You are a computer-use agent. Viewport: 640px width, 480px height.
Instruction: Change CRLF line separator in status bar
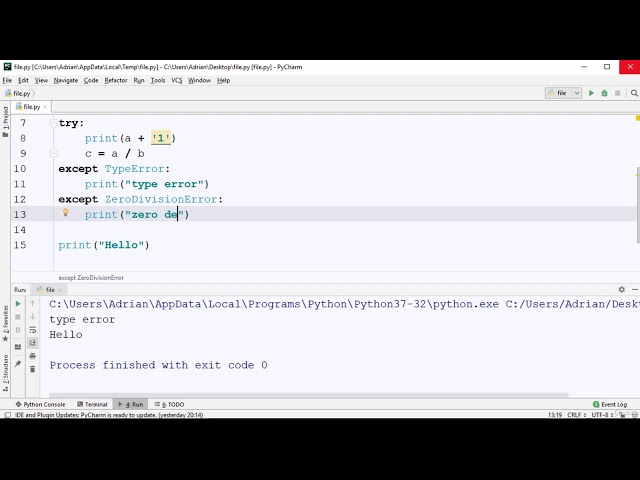[x=576, y=415]
